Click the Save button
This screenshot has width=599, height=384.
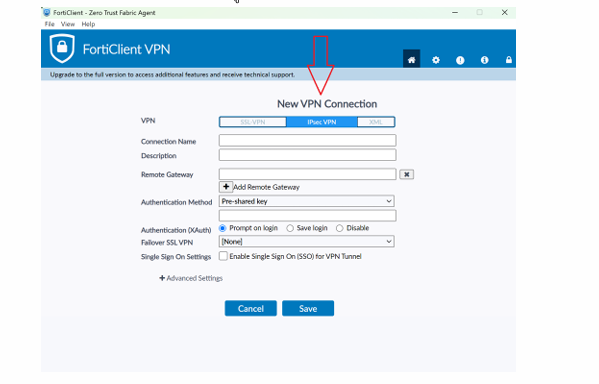pyautogui.click(x=308, y=308)
